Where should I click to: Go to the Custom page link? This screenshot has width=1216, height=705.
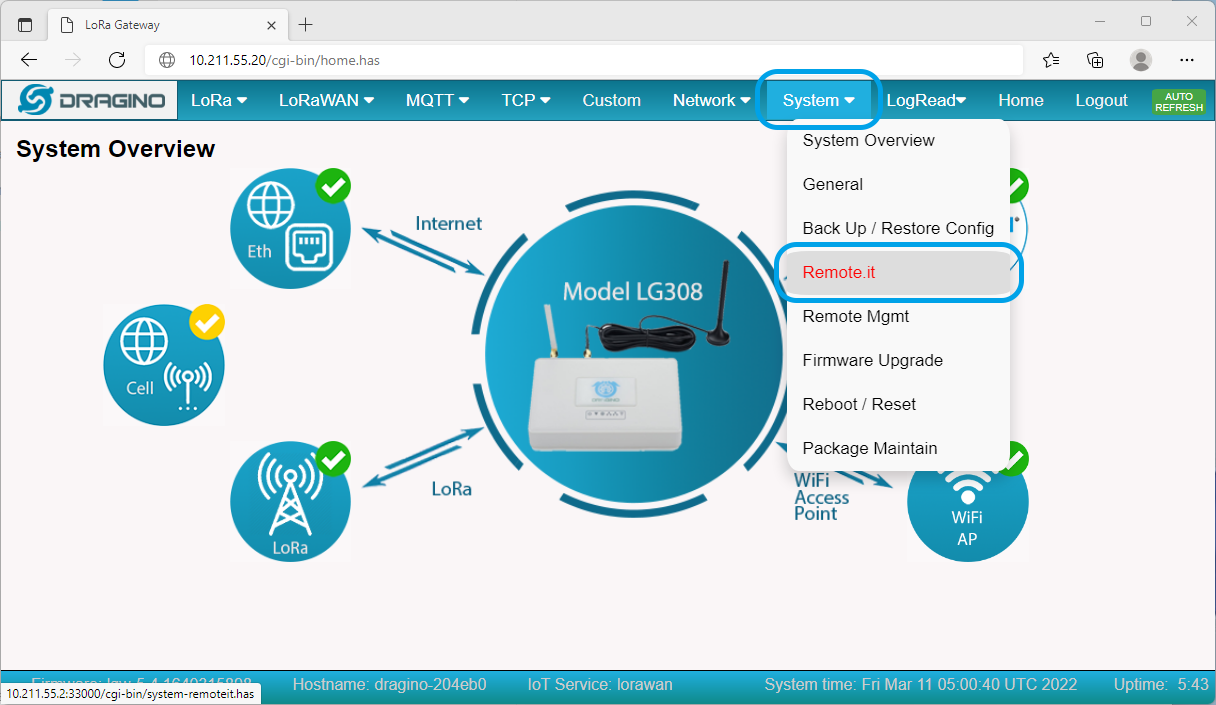(x=611, y=100)
